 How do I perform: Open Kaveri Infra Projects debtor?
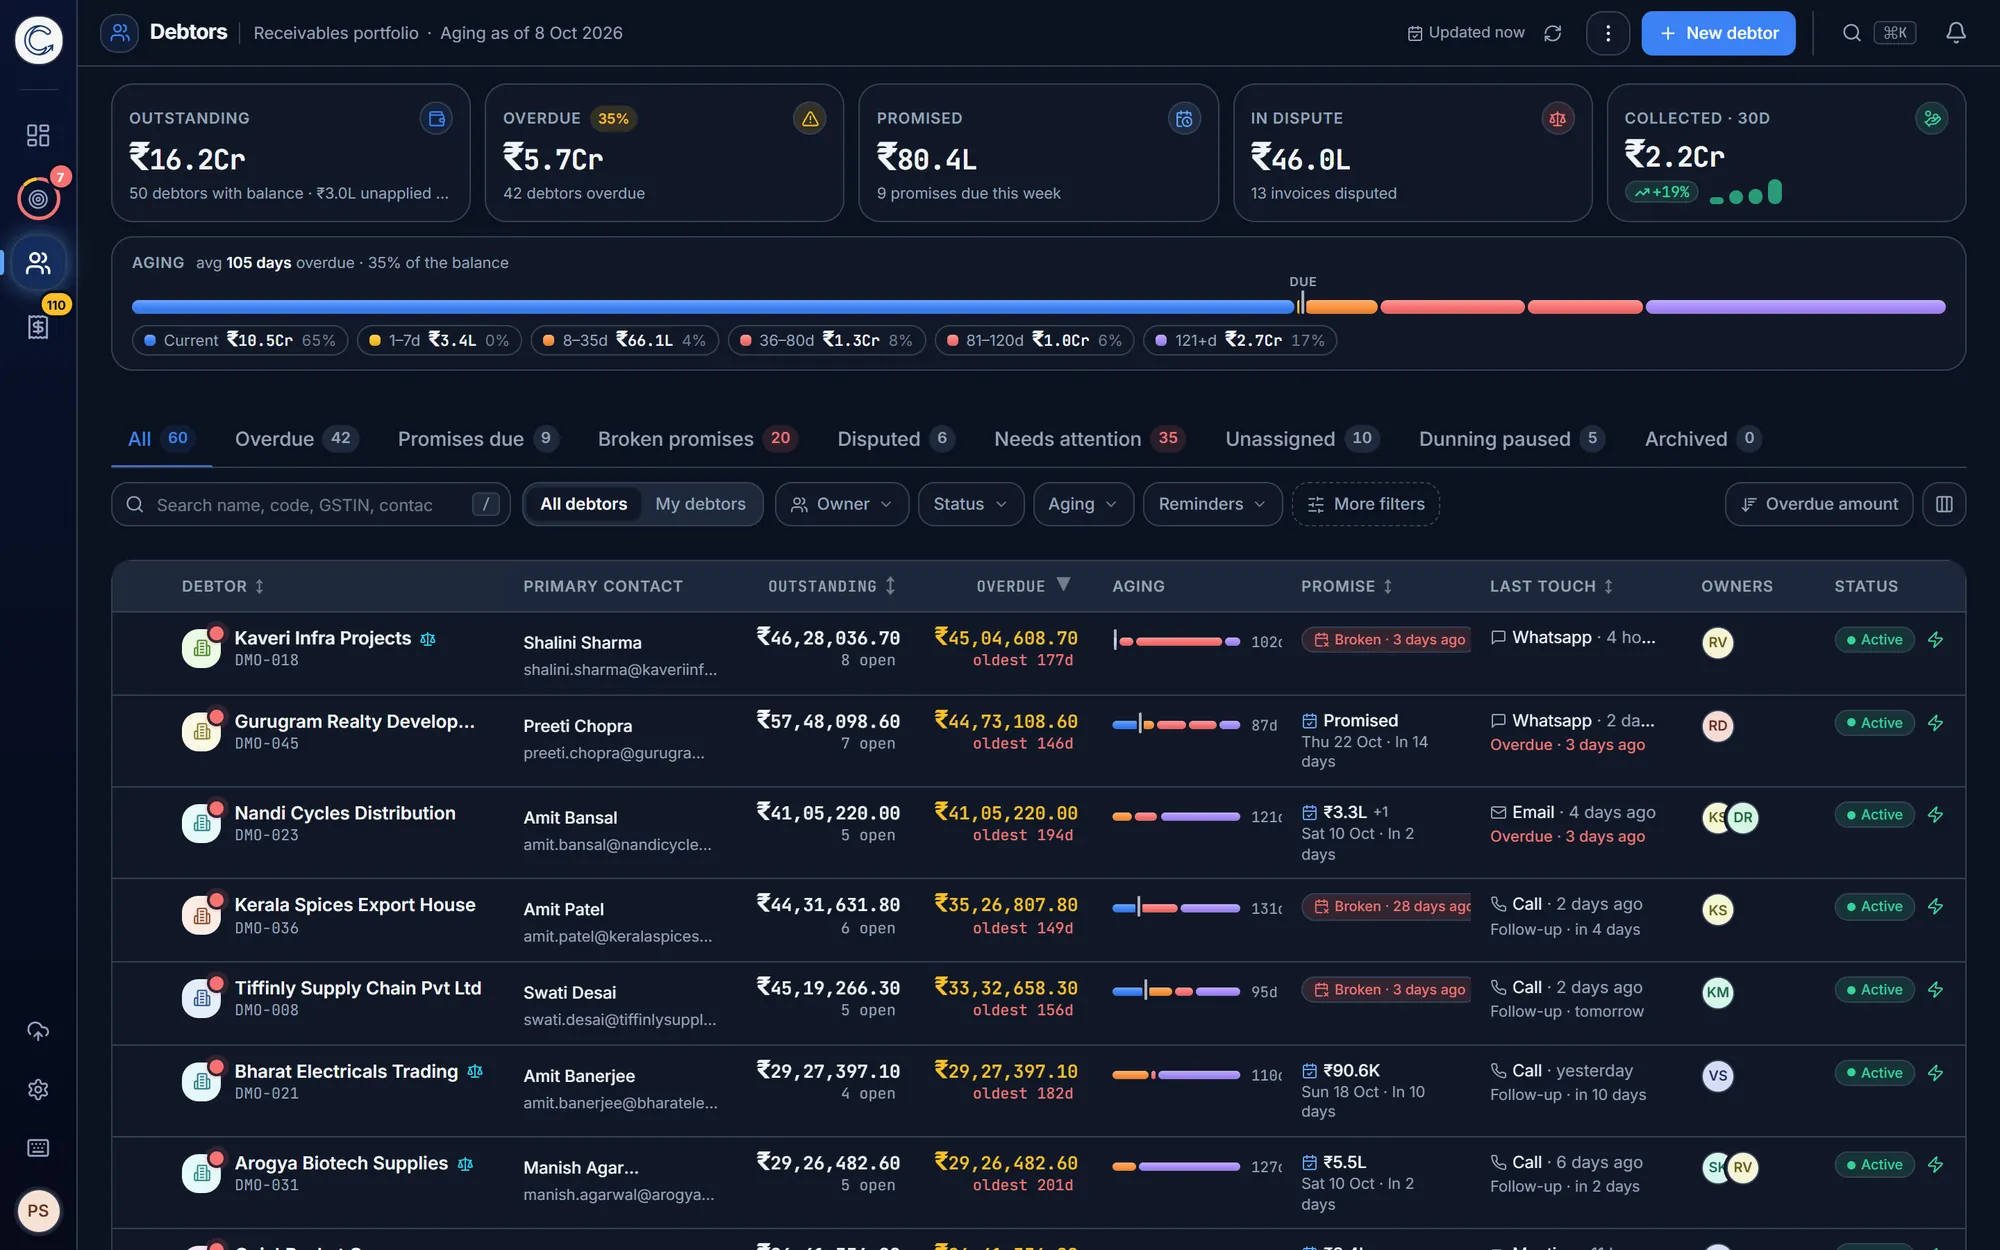[322, 638]
